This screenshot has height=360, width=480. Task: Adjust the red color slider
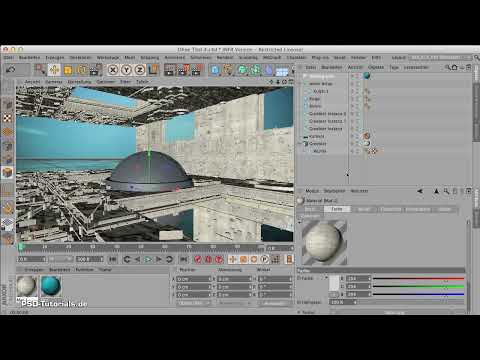click(x=418, y=278)
